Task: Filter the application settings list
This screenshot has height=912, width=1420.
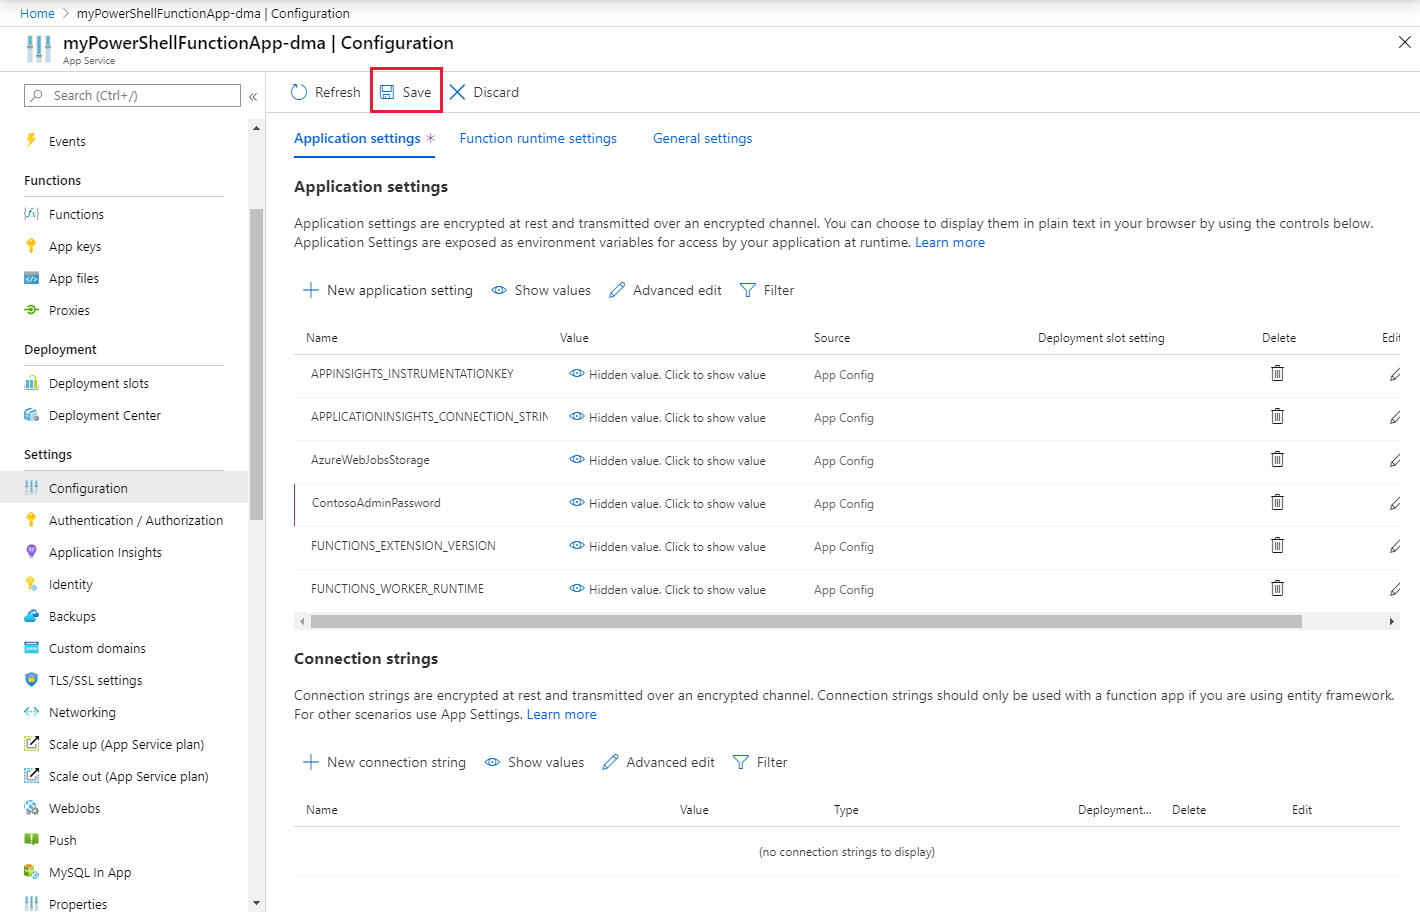Action: pyautogui.click(x=767, y=290)
